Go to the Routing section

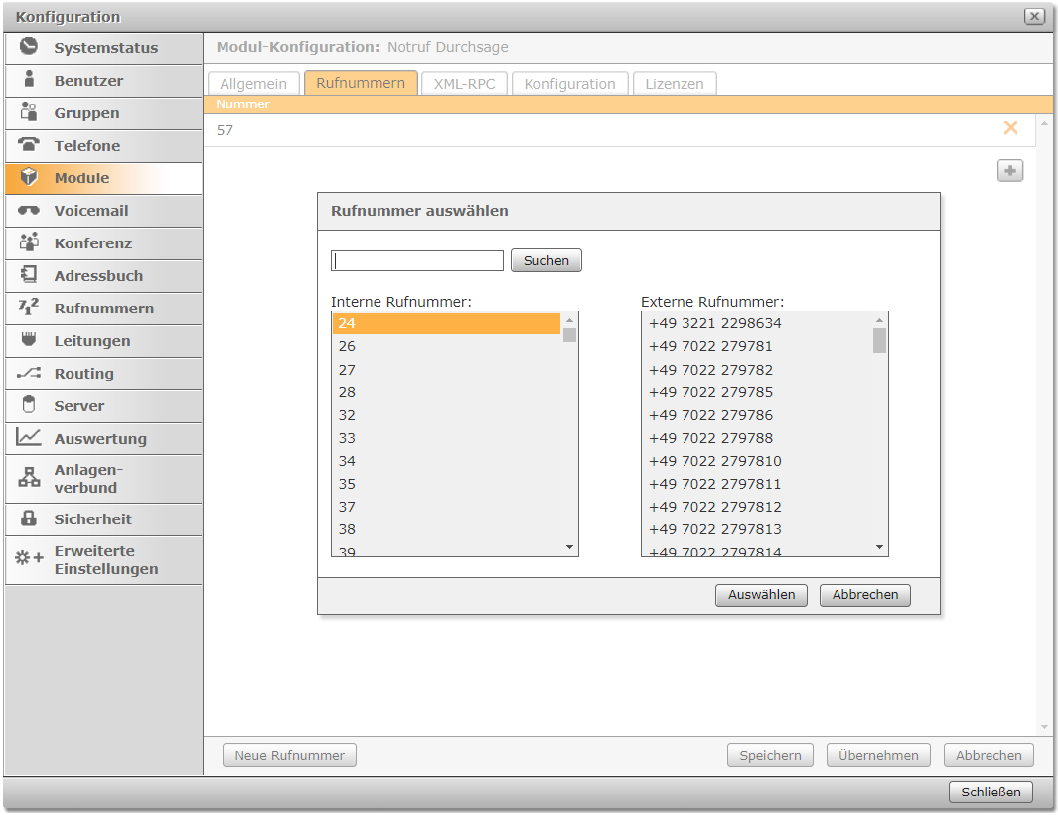(104, 374)
